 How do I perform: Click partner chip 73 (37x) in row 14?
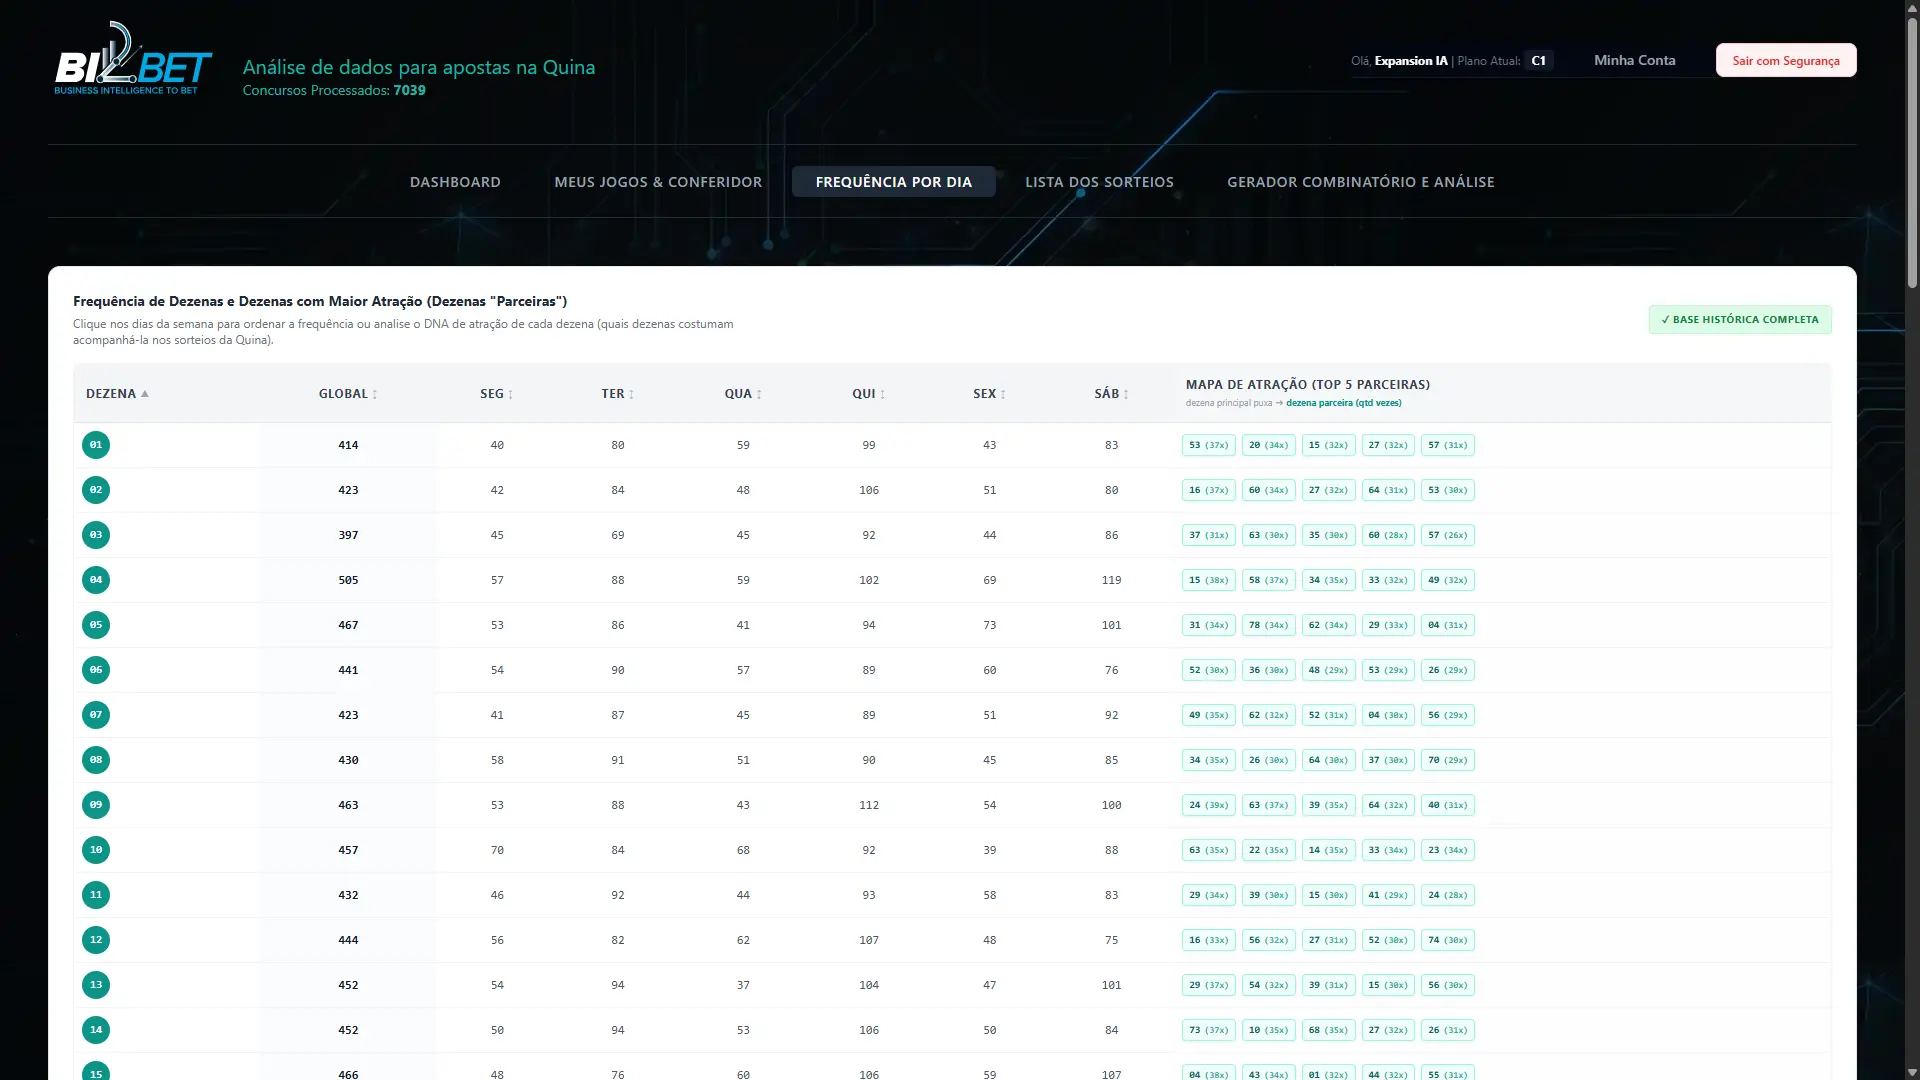point(1208,1030)
